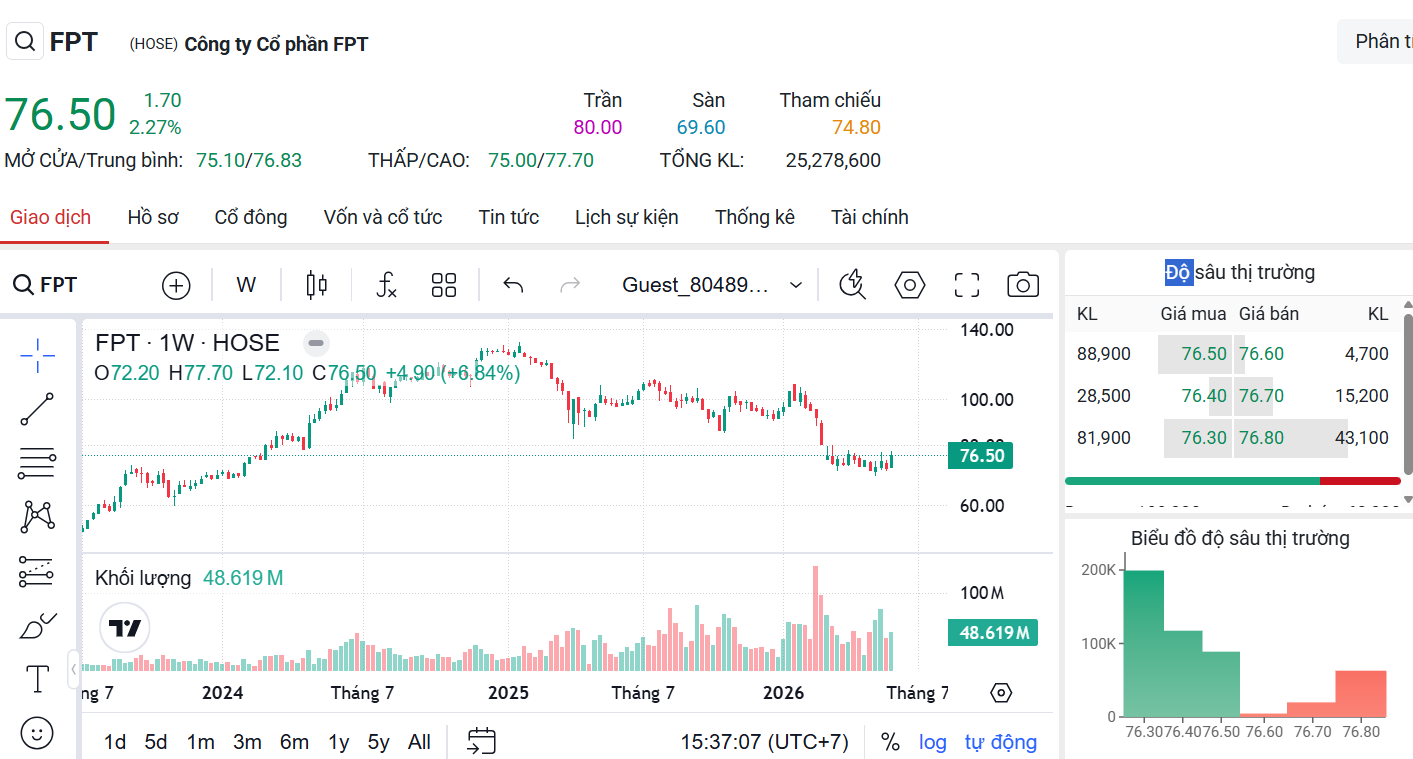Click the TradingView logo on chart
This screenshot has width=1413, height=759.
(125, 628)
